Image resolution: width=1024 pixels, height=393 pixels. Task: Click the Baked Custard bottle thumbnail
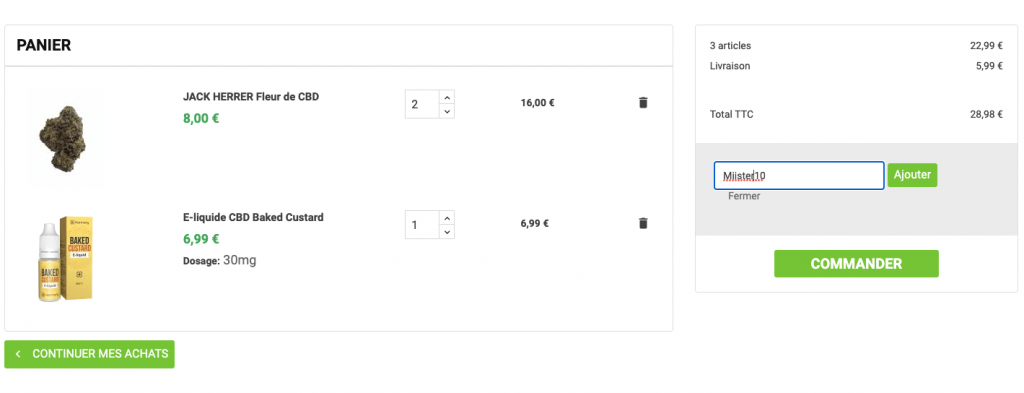coord(65,259)
